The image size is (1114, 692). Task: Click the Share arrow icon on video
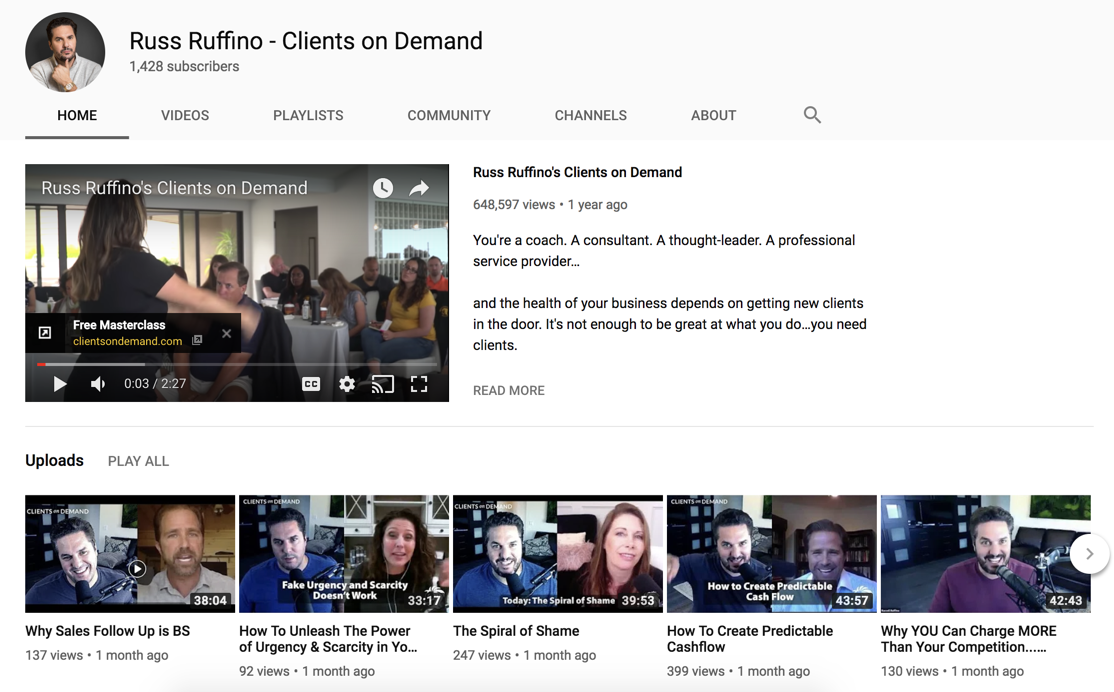(419, 188)
